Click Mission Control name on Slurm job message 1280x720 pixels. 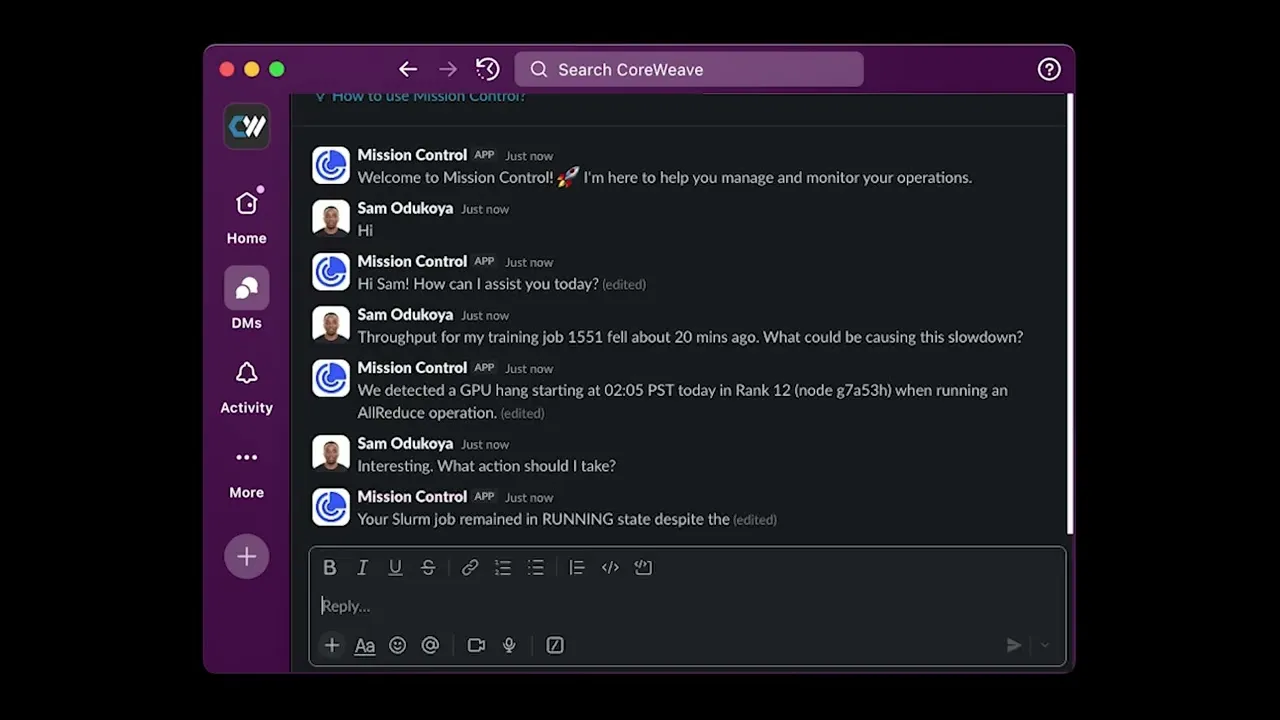[412, 496]
